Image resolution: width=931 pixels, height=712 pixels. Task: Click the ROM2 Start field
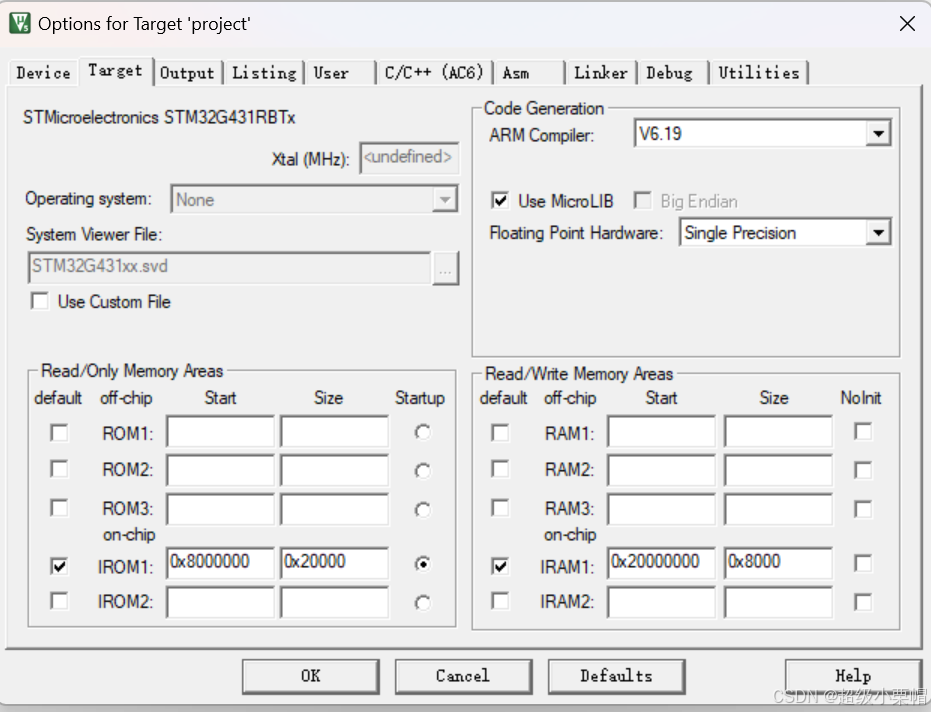coord(220,470)
